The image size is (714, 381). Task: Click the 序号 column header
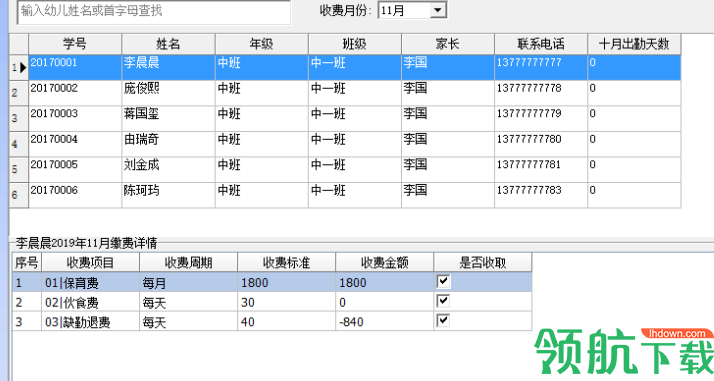click(27, 263)
